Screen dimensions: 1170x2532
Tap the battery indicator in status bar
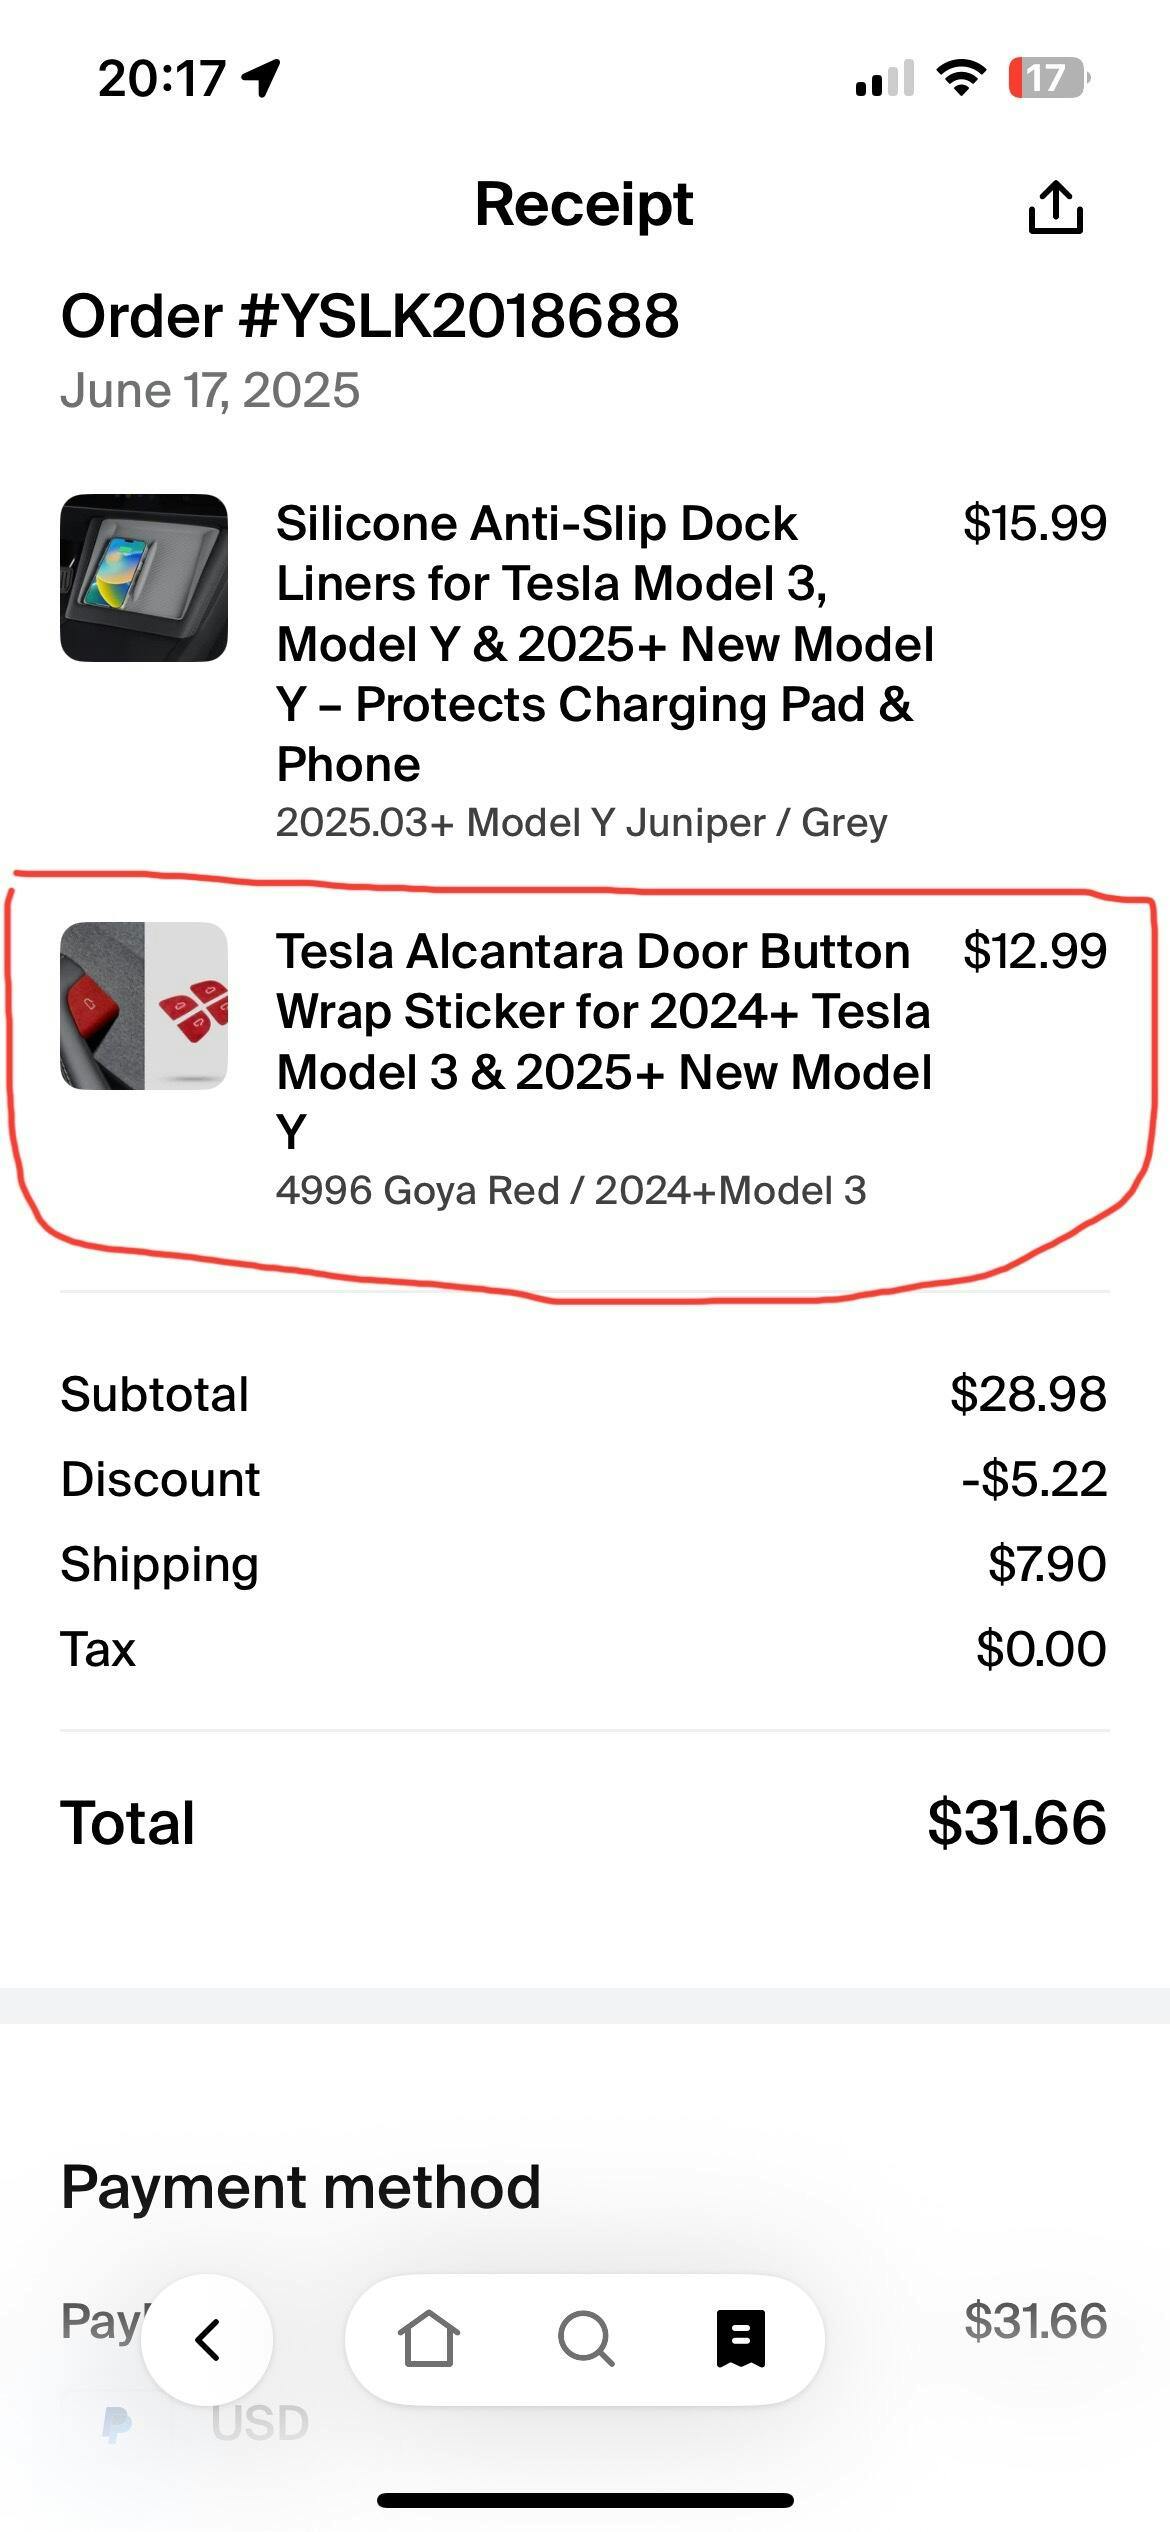pyautogui.click(x=1048, y=78)
